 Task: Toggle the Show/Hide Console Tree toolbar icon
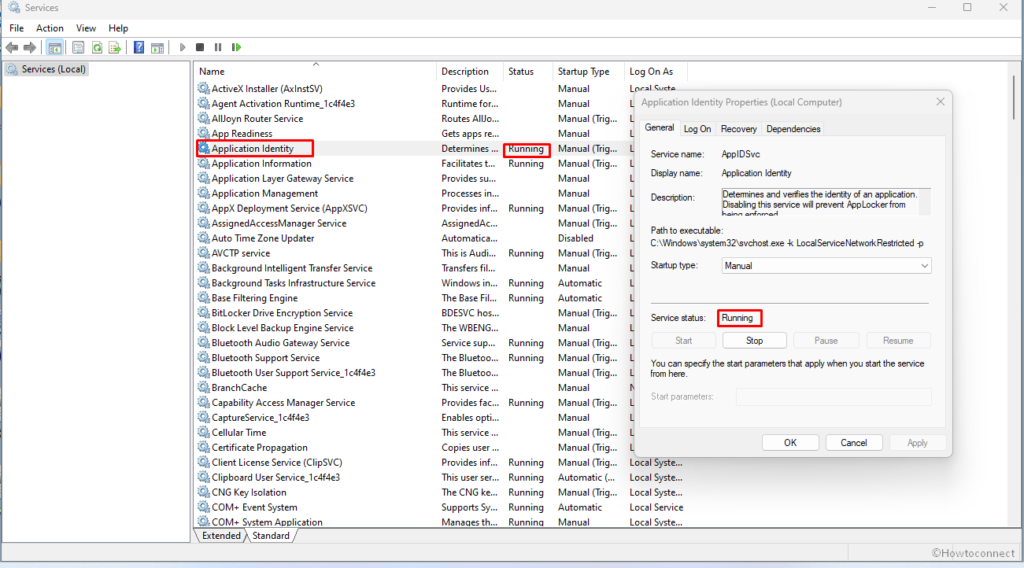coord(55,47)
